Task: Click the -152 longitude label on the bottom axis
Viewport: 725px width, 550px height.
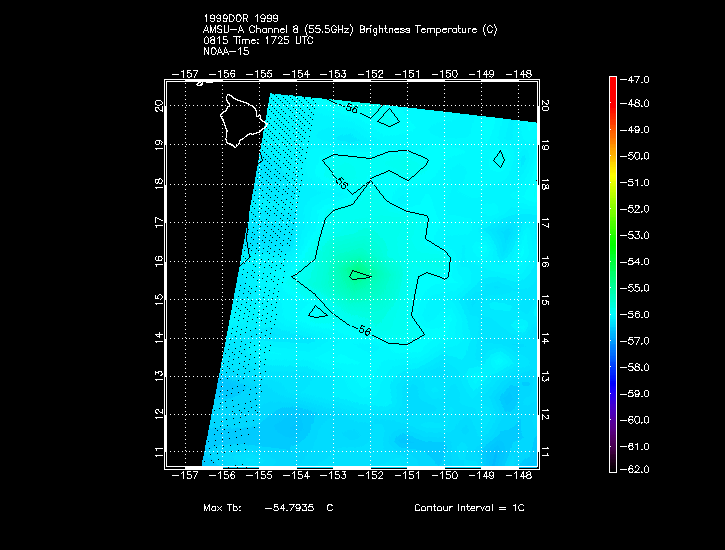Action: pyautogui.click(x=371, y=477)
